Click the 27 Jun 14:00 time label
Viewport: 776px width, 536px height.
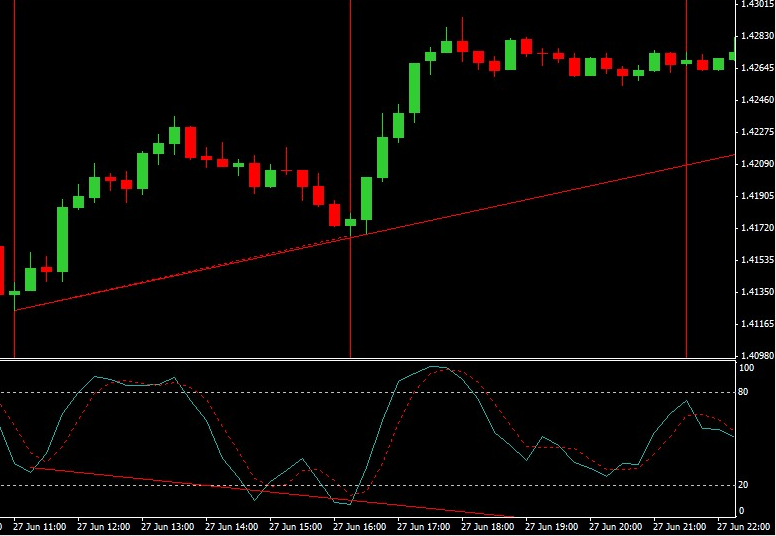232,527
